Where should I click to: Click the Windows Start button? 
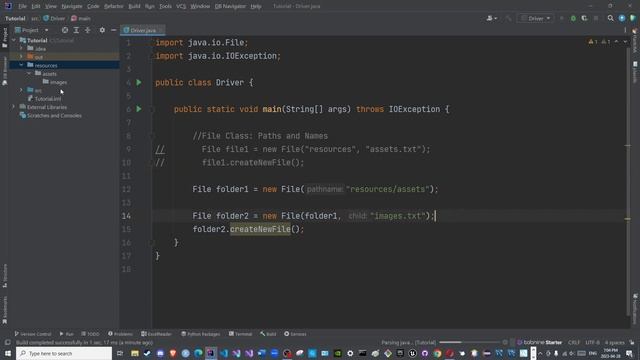point(8,353)
